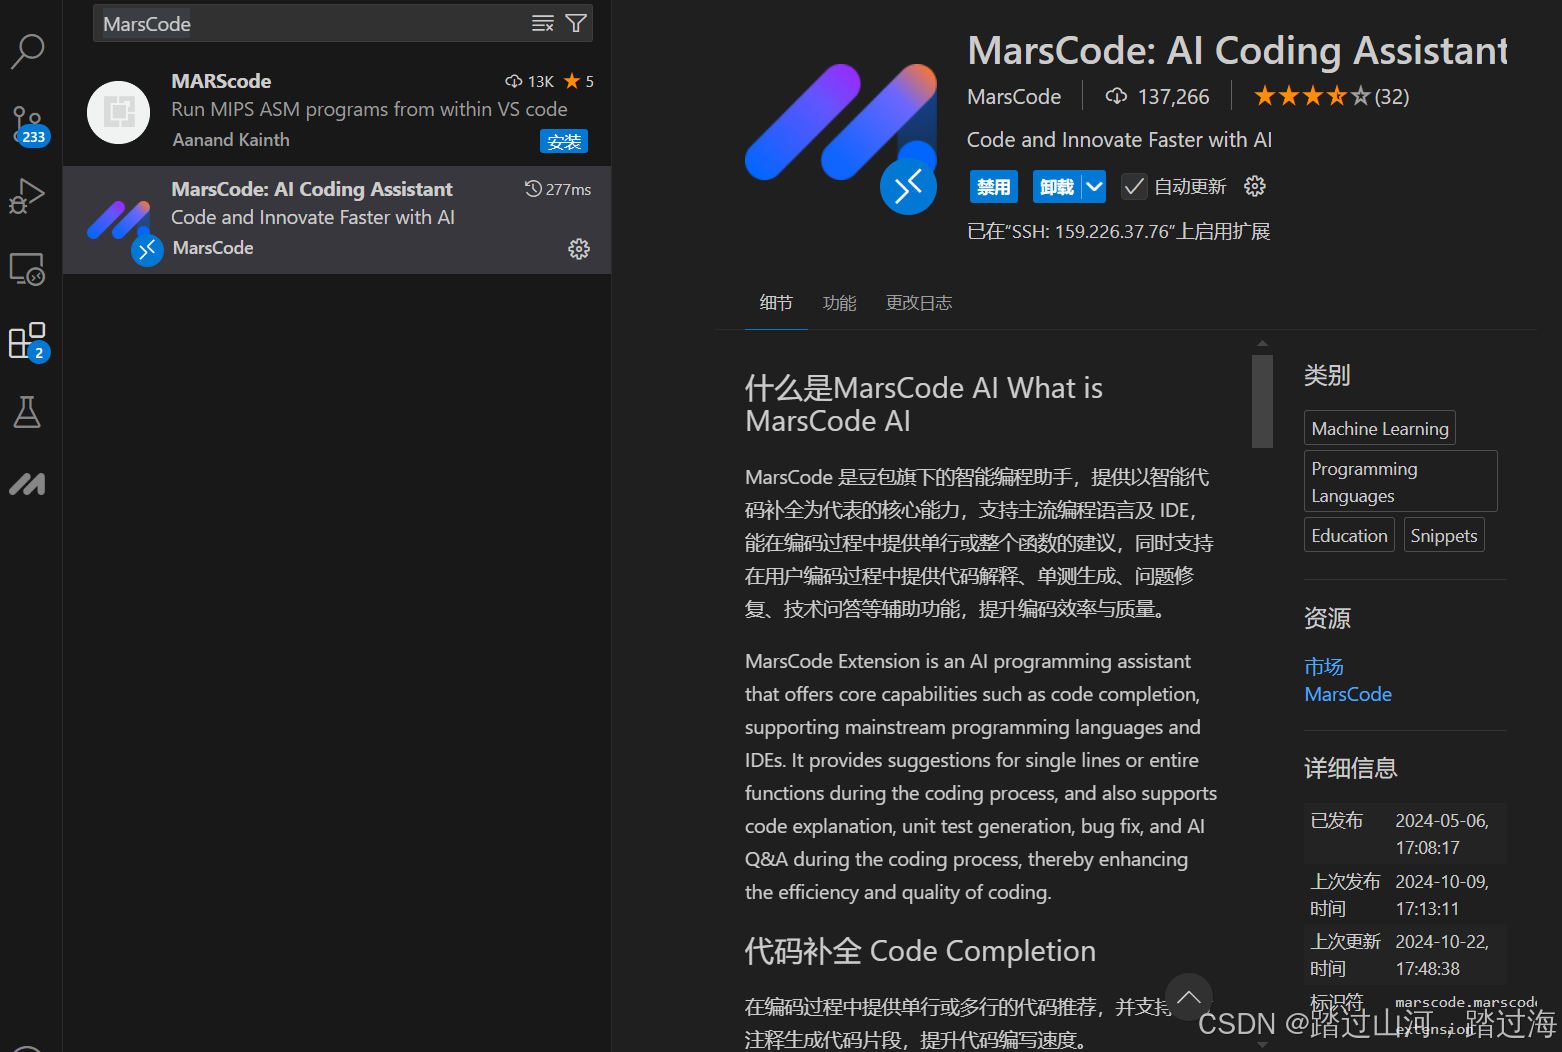This screenshot has height=1052, width=1562.
Task: Open the MarsCode resource link
Action: [x=1348, y=694]
